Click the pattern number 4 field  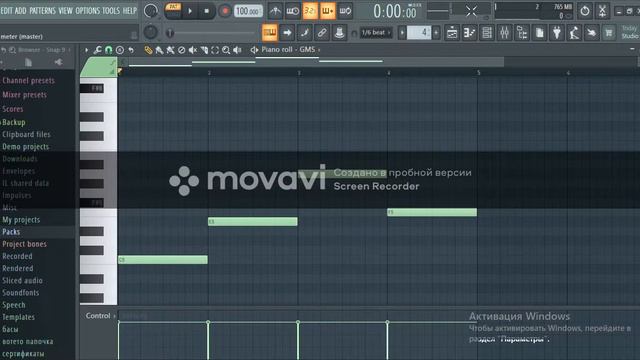click(419, 33)
